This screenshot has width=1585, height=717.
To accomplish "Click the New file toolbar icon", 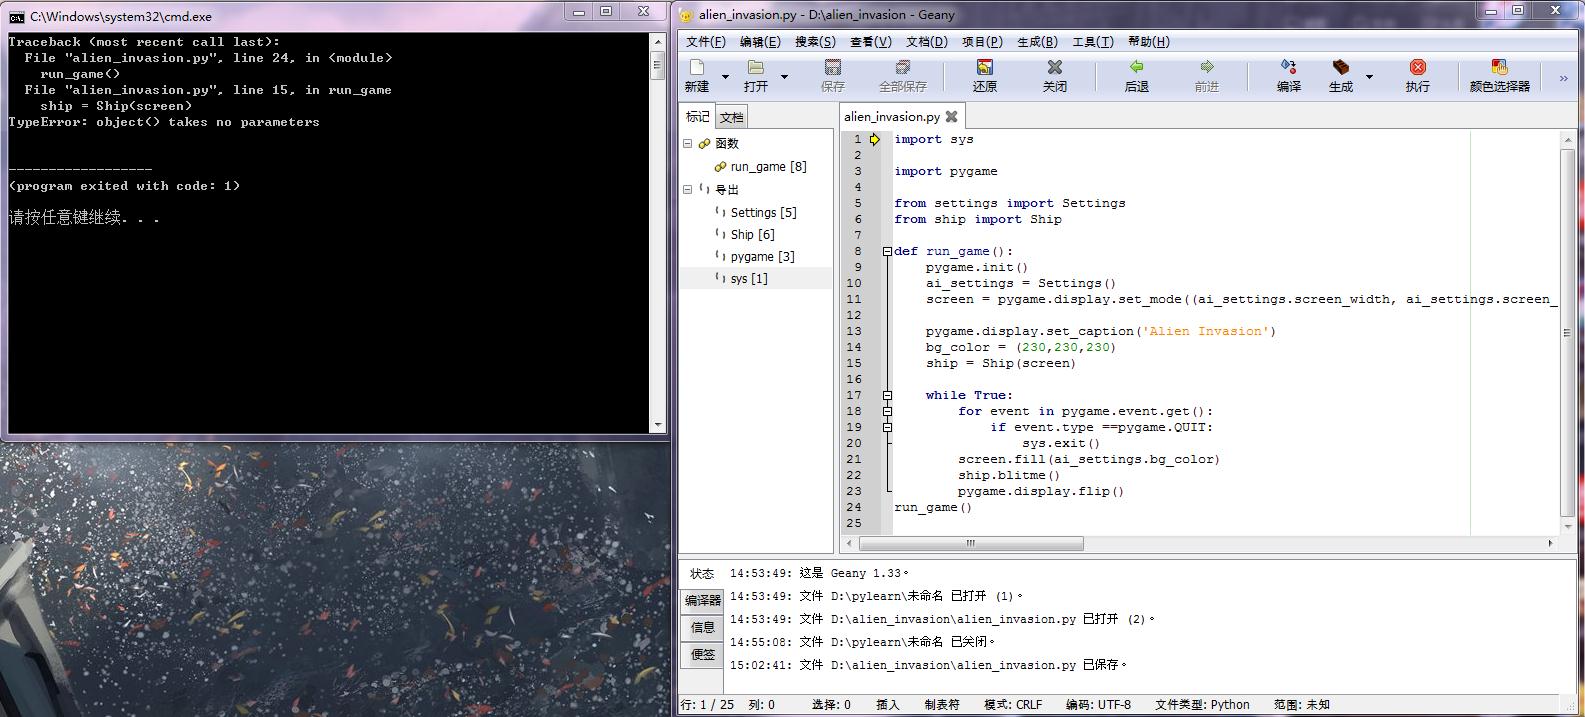I will pyautogui.click(x=697, y=68).
